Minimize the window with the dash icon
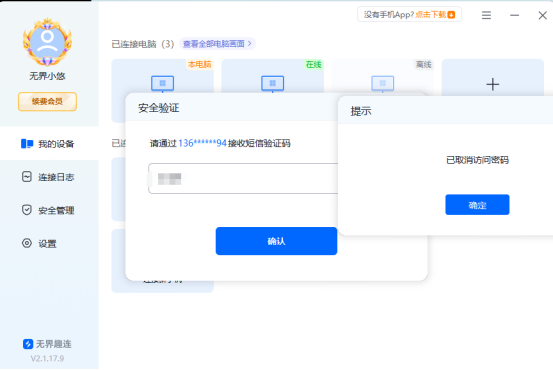 [515, 15]
